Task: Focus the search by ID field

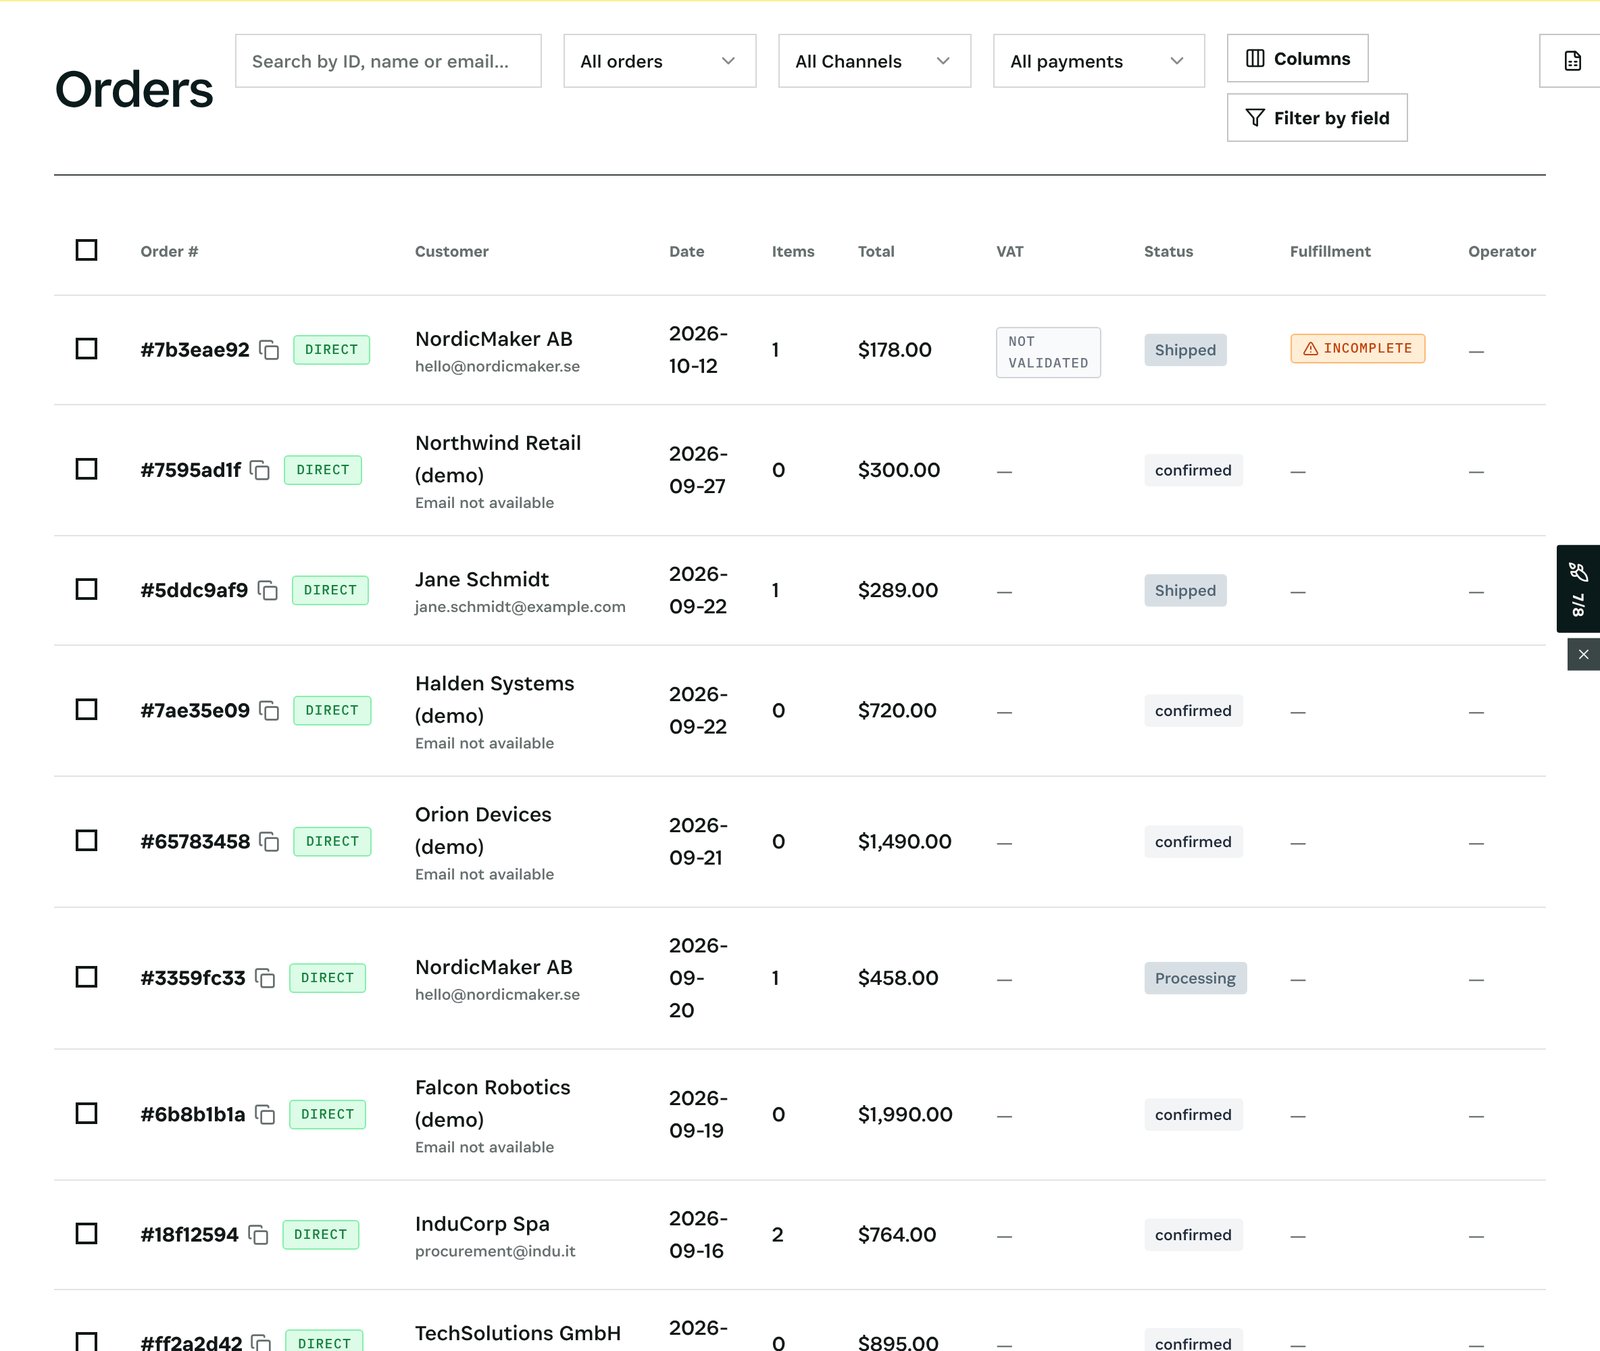Action: 388,61
